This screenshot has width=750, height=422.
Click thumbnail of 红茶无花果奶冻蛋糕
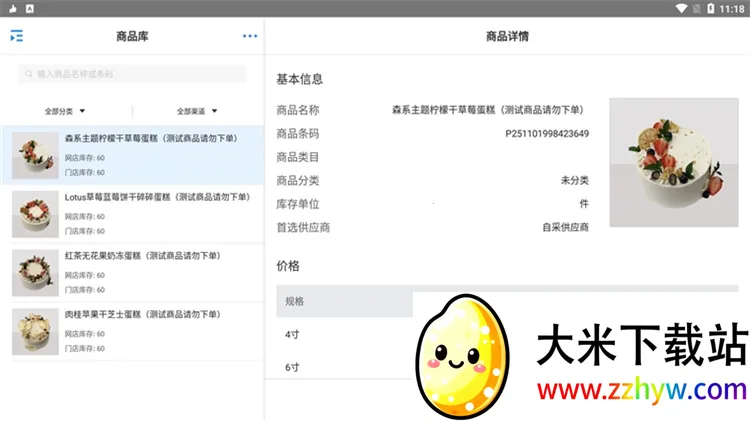tap(35, 272)
